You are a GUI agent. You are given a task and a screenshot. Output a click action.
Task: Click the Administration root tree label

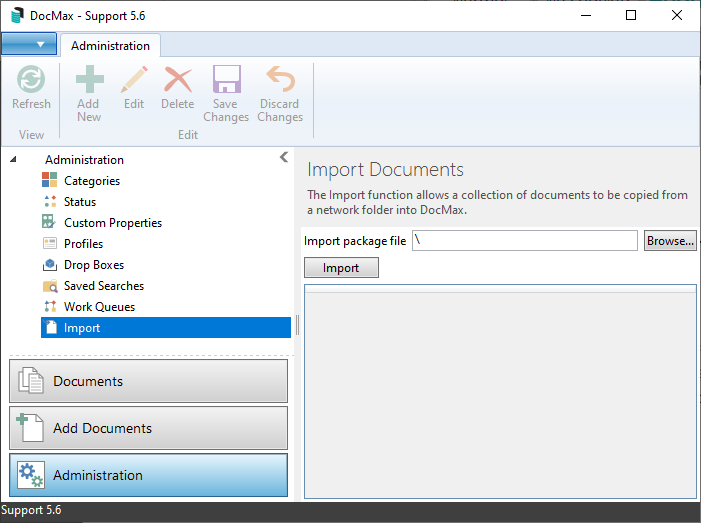point(84,160)
